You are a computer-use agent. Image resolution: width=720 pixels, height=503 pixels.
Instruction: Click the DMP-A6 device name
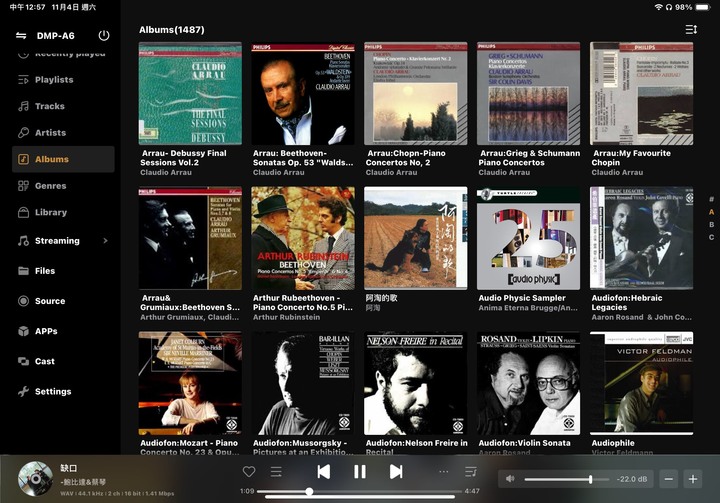pos(56,36)
